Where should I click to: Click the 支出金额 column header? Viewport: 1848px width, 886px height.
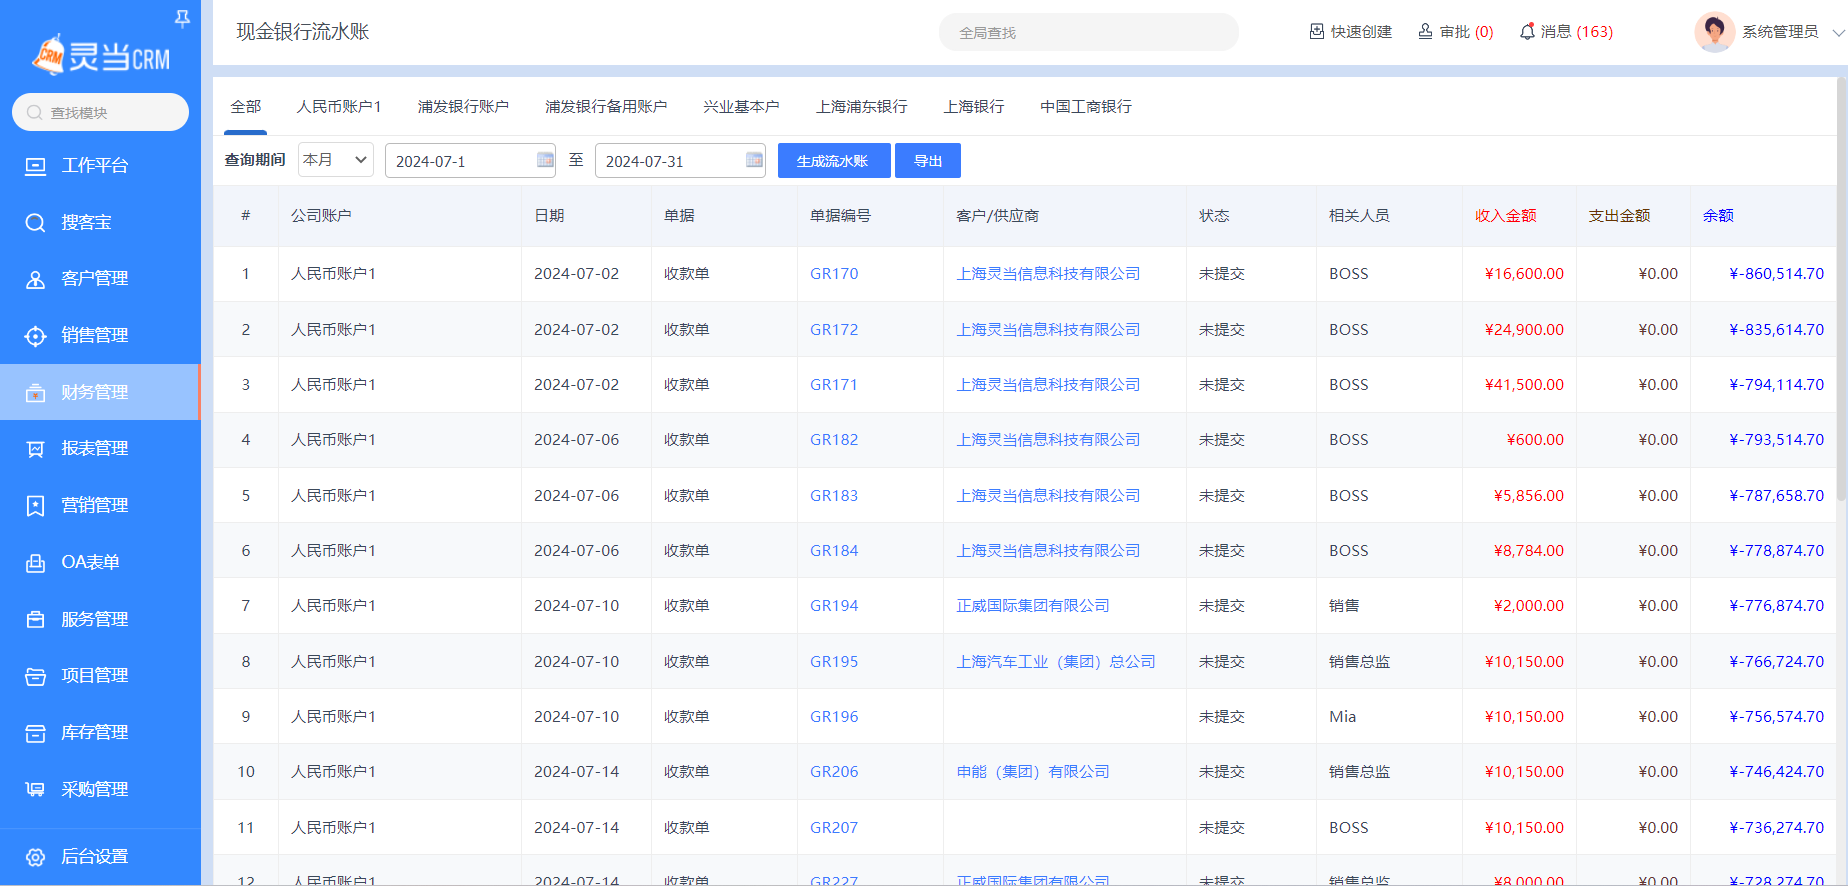point(1620,216)
